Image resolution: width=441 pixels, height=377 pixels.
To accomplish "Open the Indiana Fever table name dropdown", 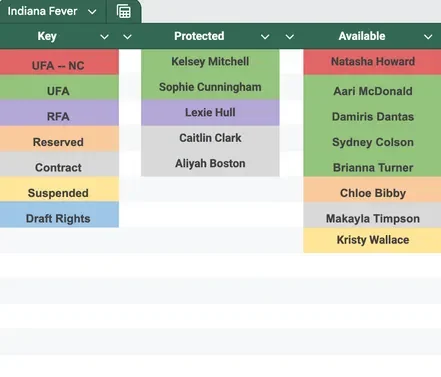I will coord(92,12).
